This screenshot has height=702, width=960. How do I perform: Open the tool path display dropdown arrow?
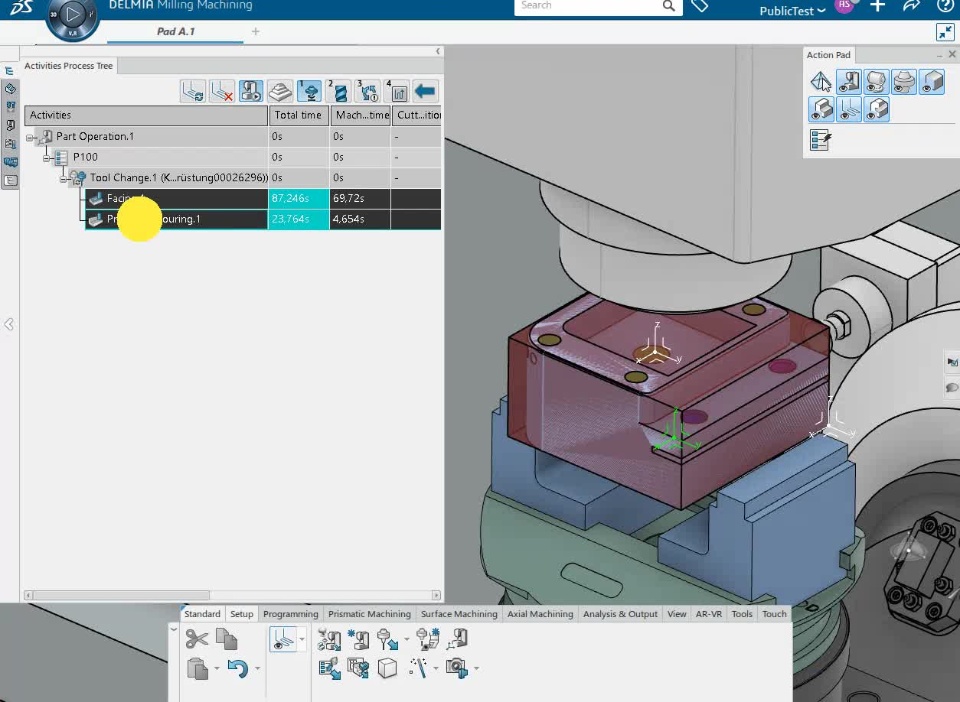pos(302,640)
